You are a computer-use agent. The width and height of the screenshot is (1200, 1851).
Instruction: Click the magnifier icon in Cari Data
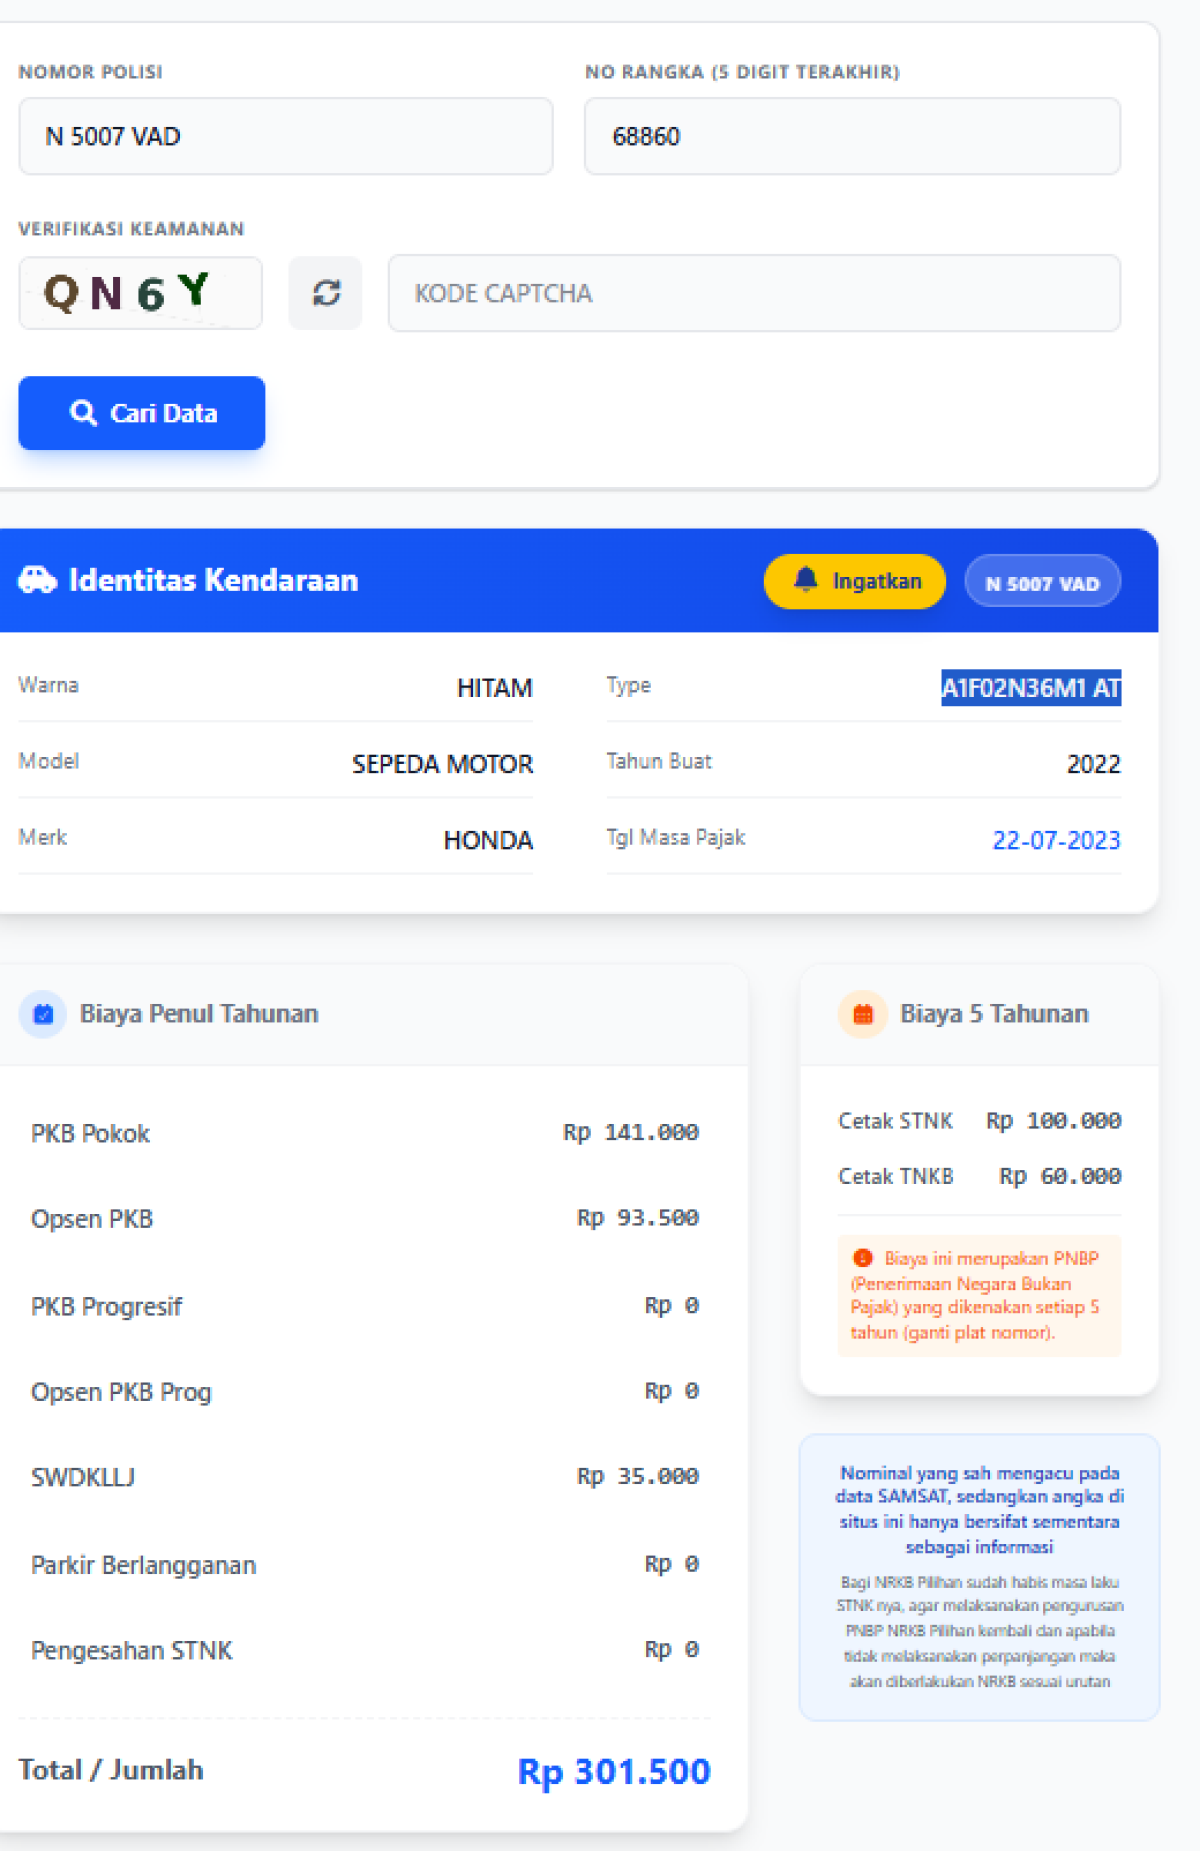[83, 413]
